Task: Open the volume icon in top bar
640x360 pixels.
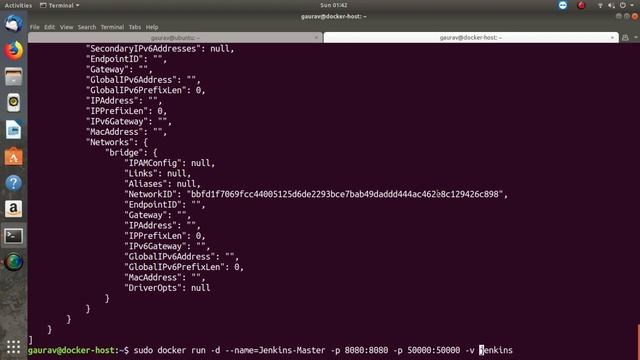Action: (x=611, y=5)
